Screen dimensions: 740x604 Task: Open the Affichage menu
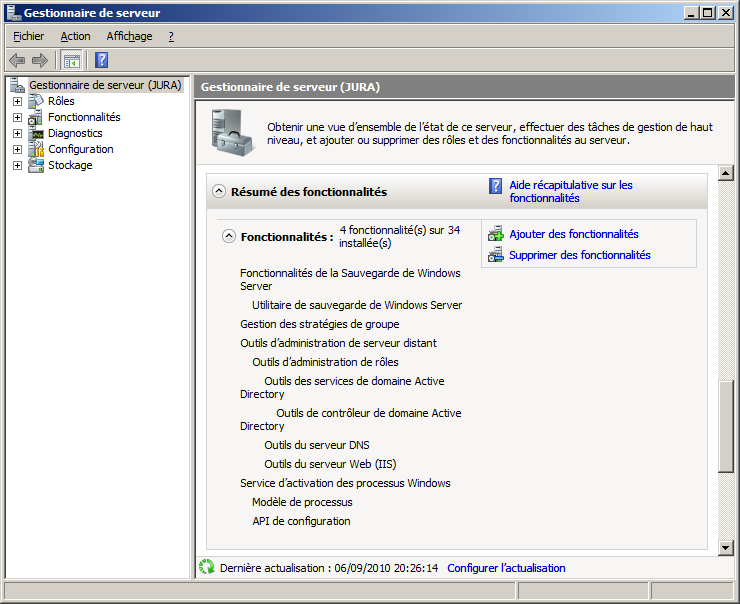129,36
